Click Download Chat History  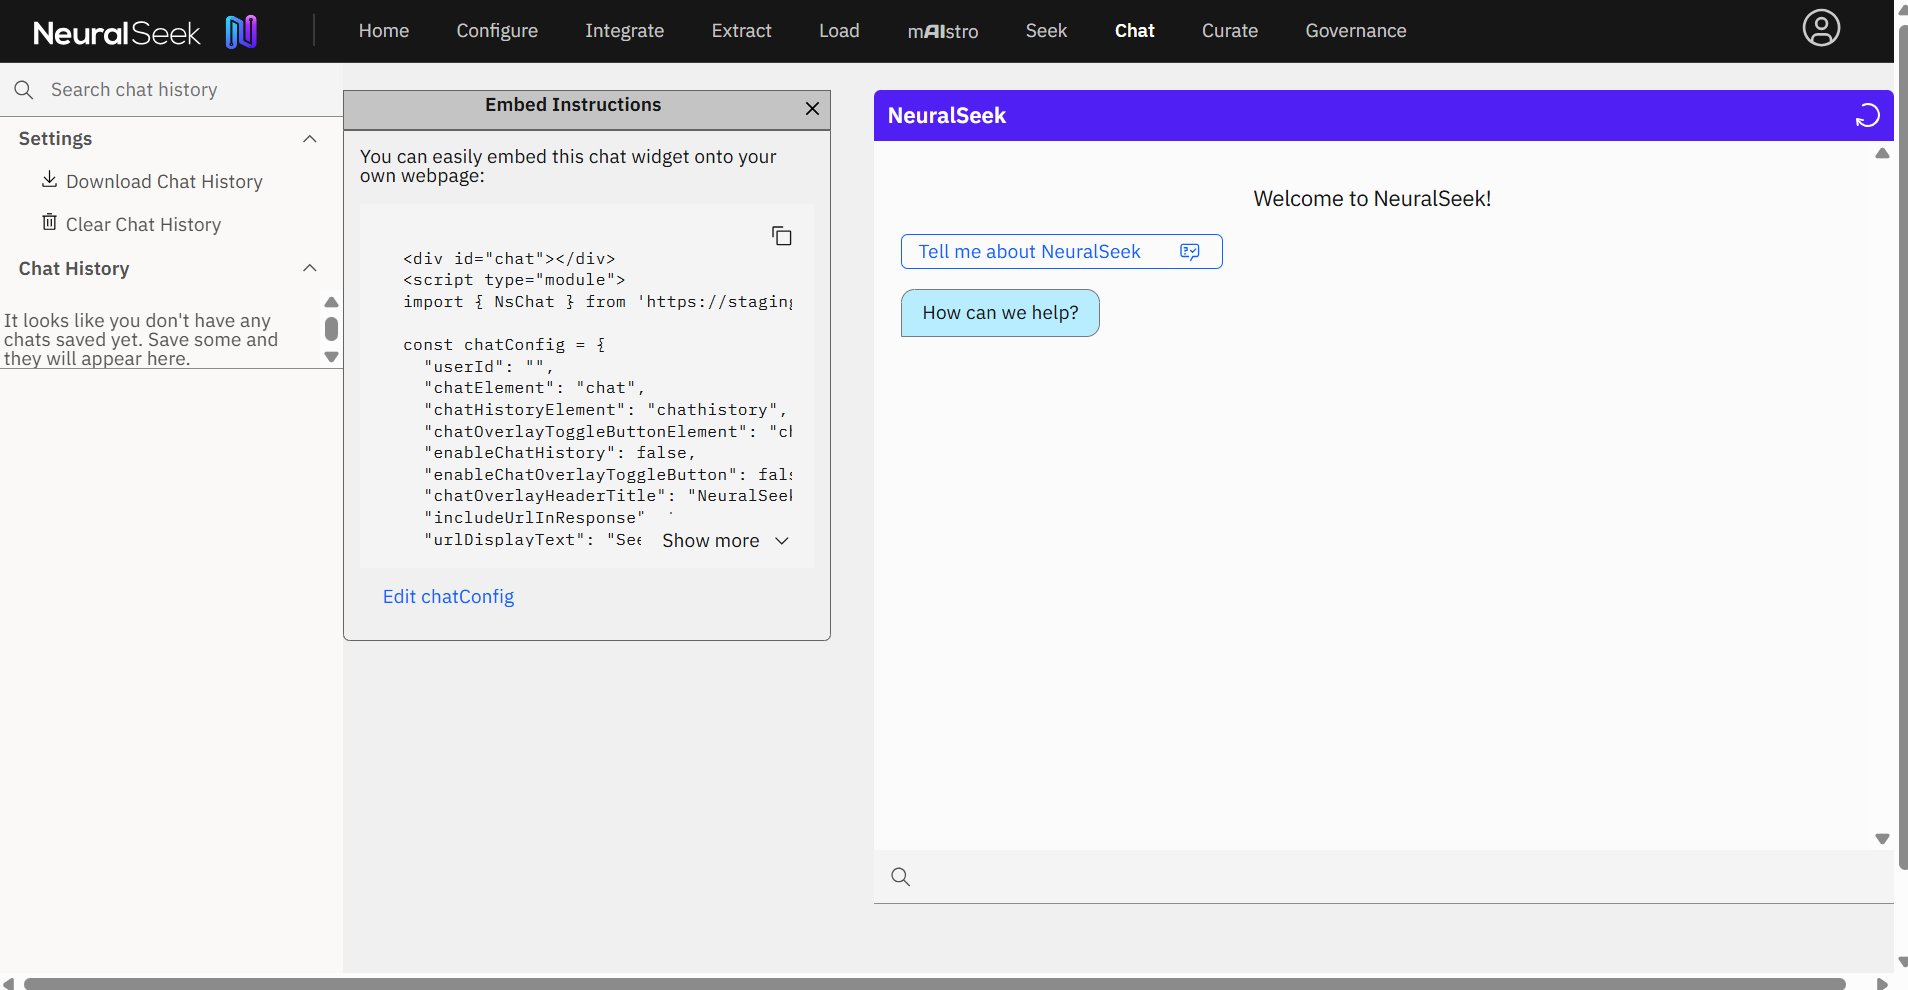point(164,182)
